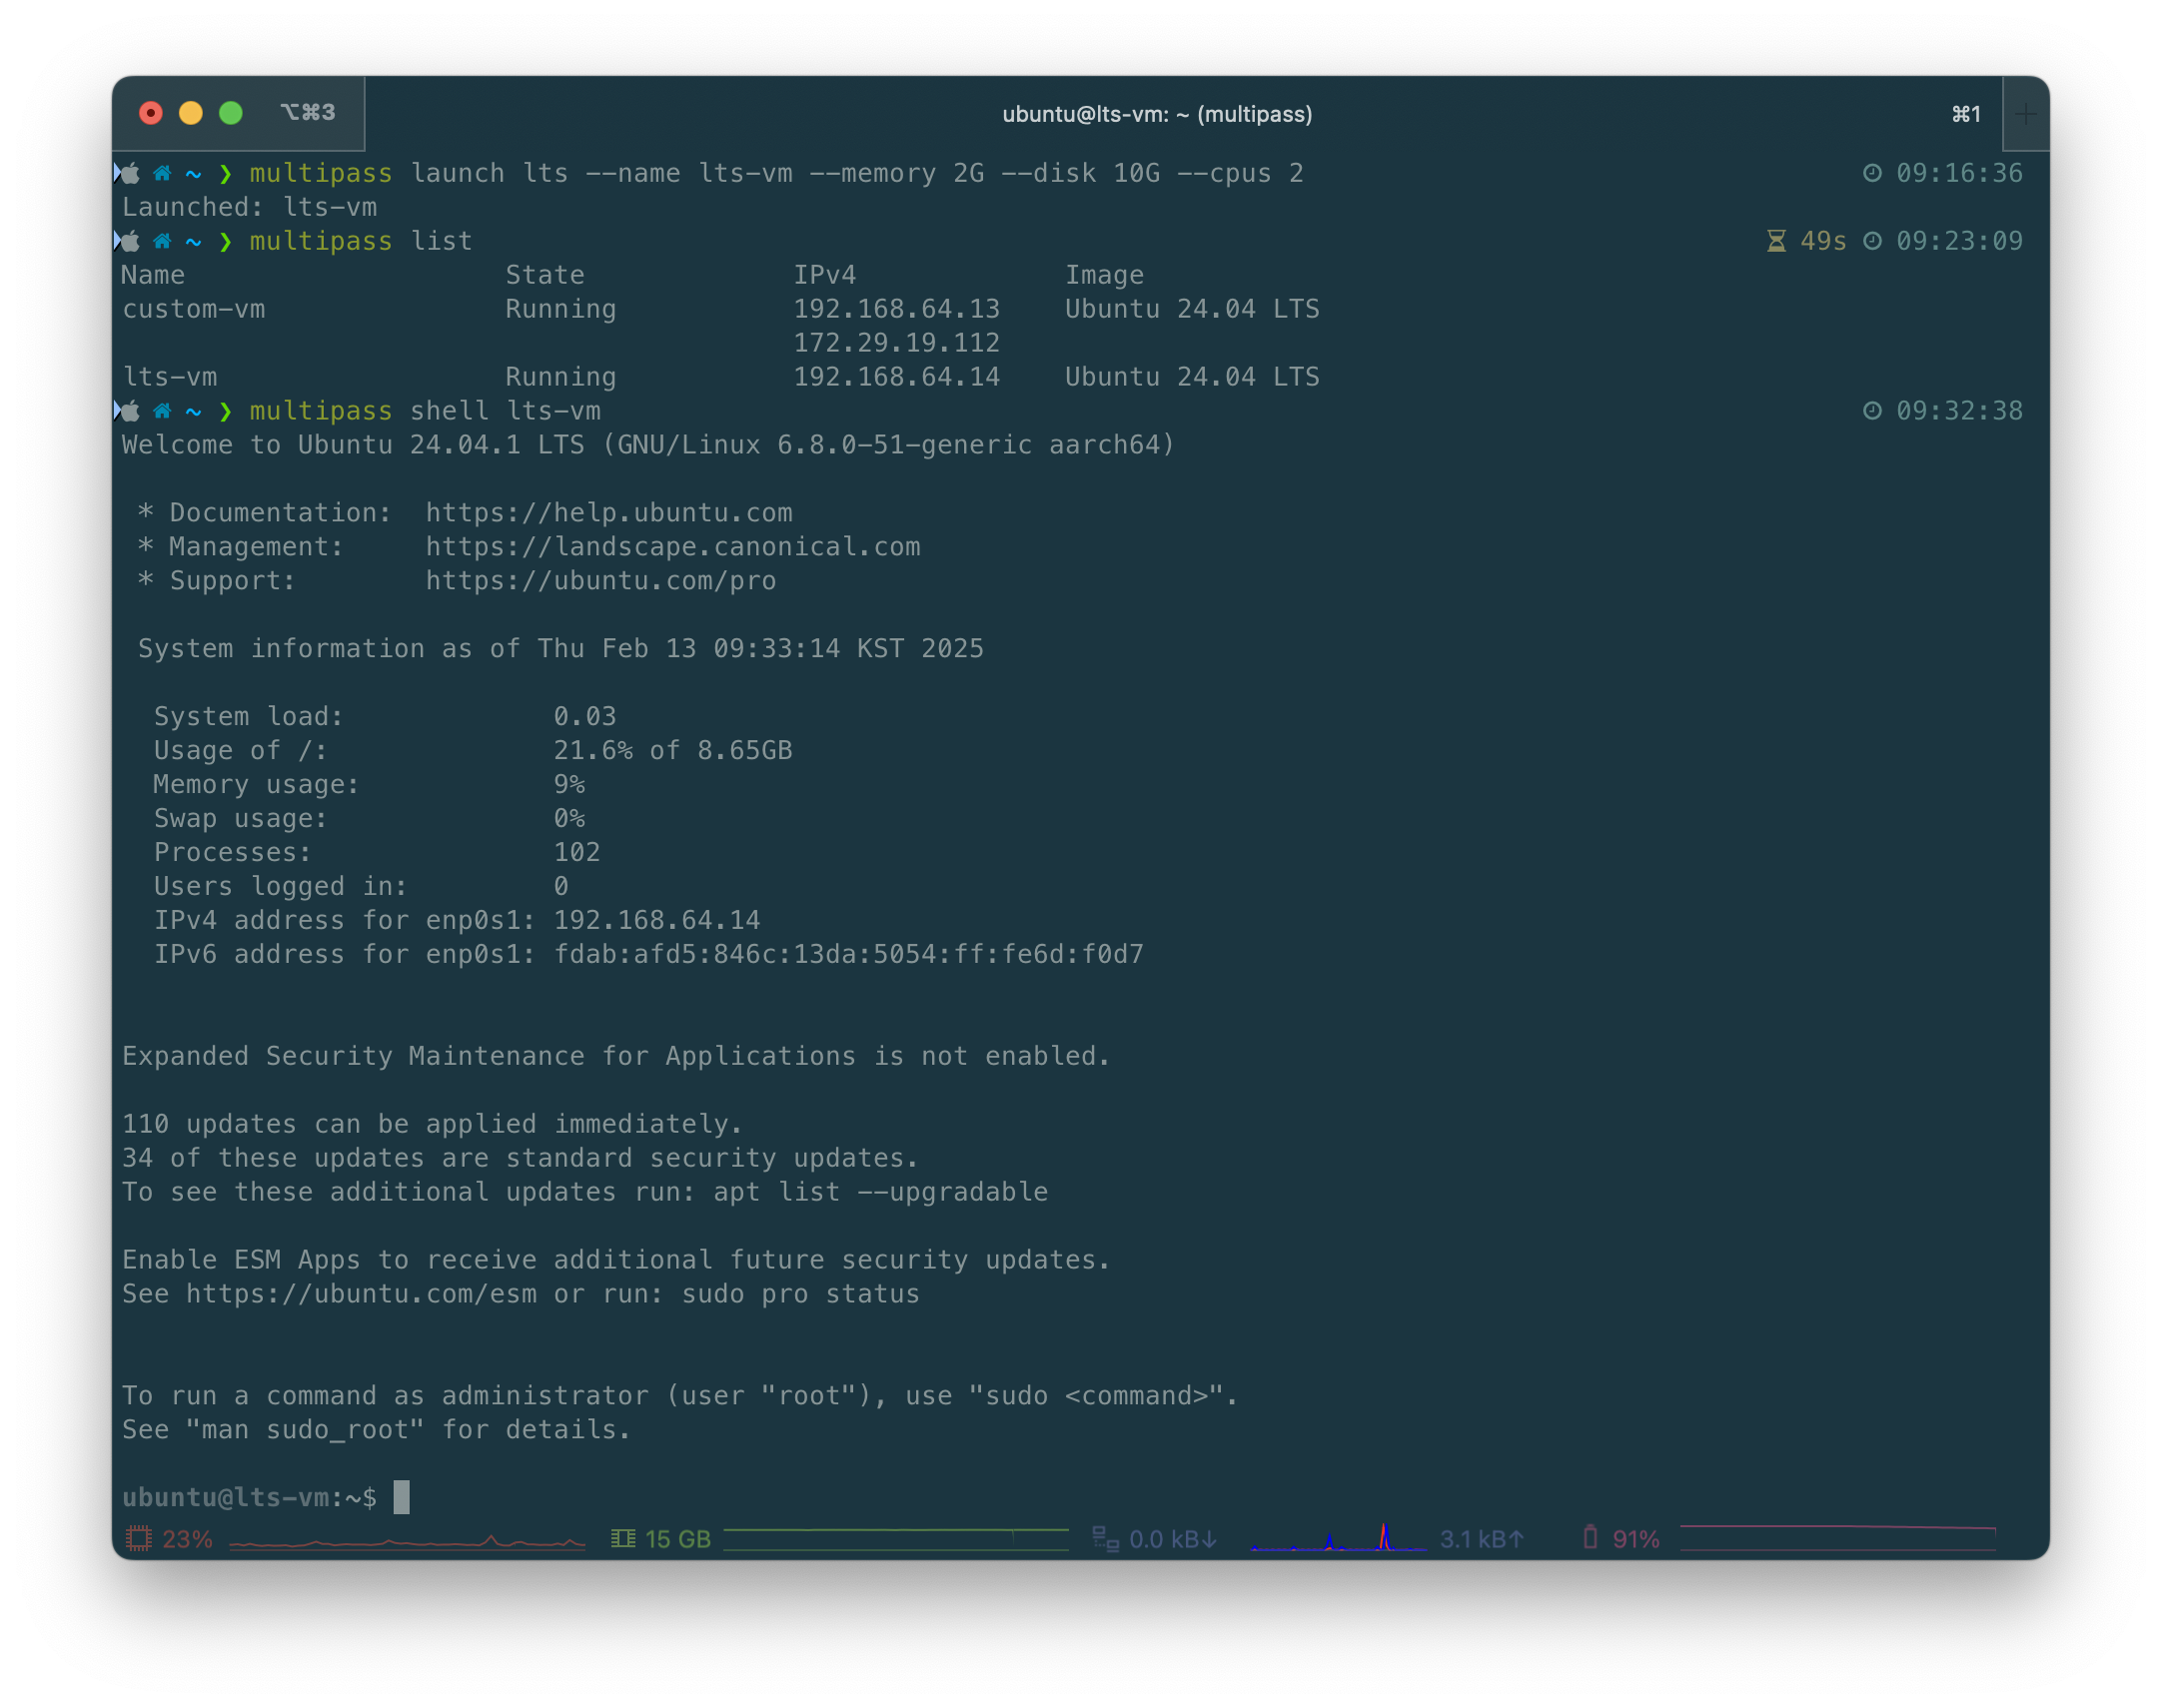The height and width of the screenshot is (1708, 2162).
Task: Open the https://ubuntu.com/pro link
Action: [x=601, y=581]
